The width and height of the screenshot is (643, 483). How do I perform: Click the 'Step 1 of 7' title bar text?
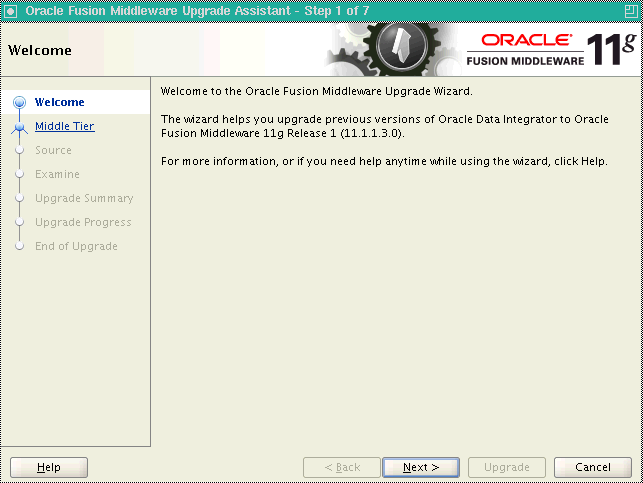click(x=337, y=11)
